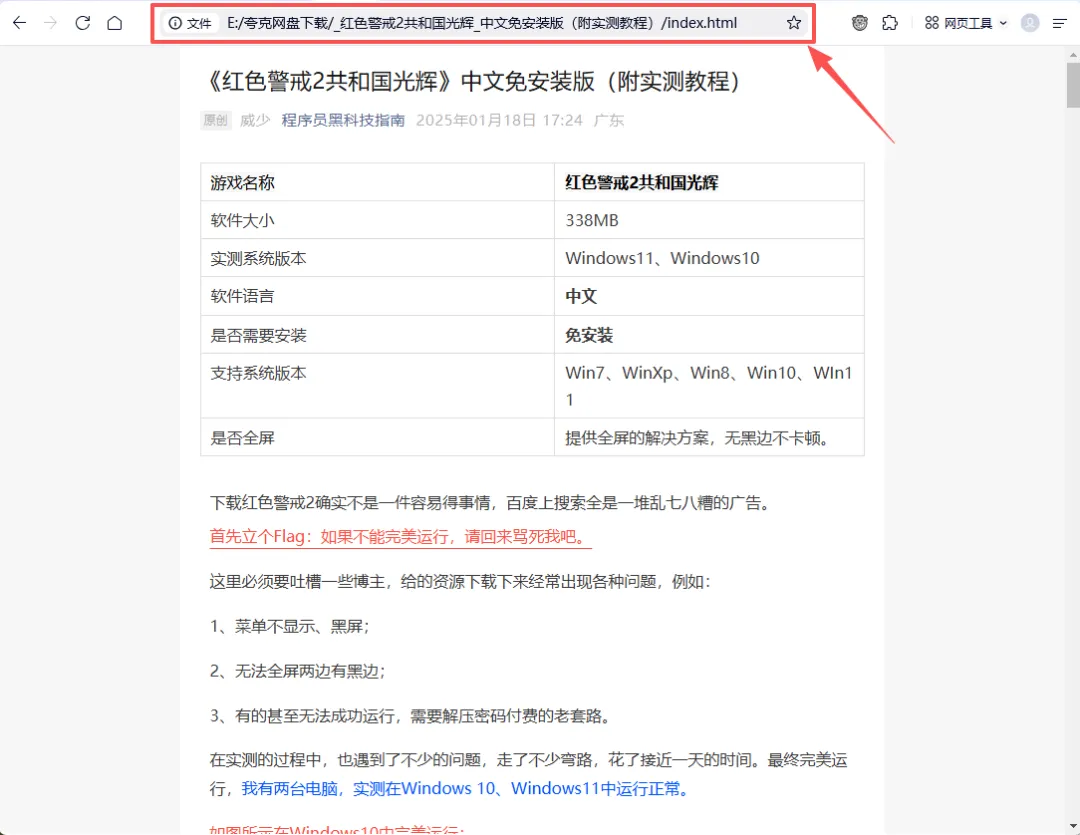The height and width of the screenshot is (835, 1080).
Task: Select the 是否需要安装 table cell
Action: point(377,335)
